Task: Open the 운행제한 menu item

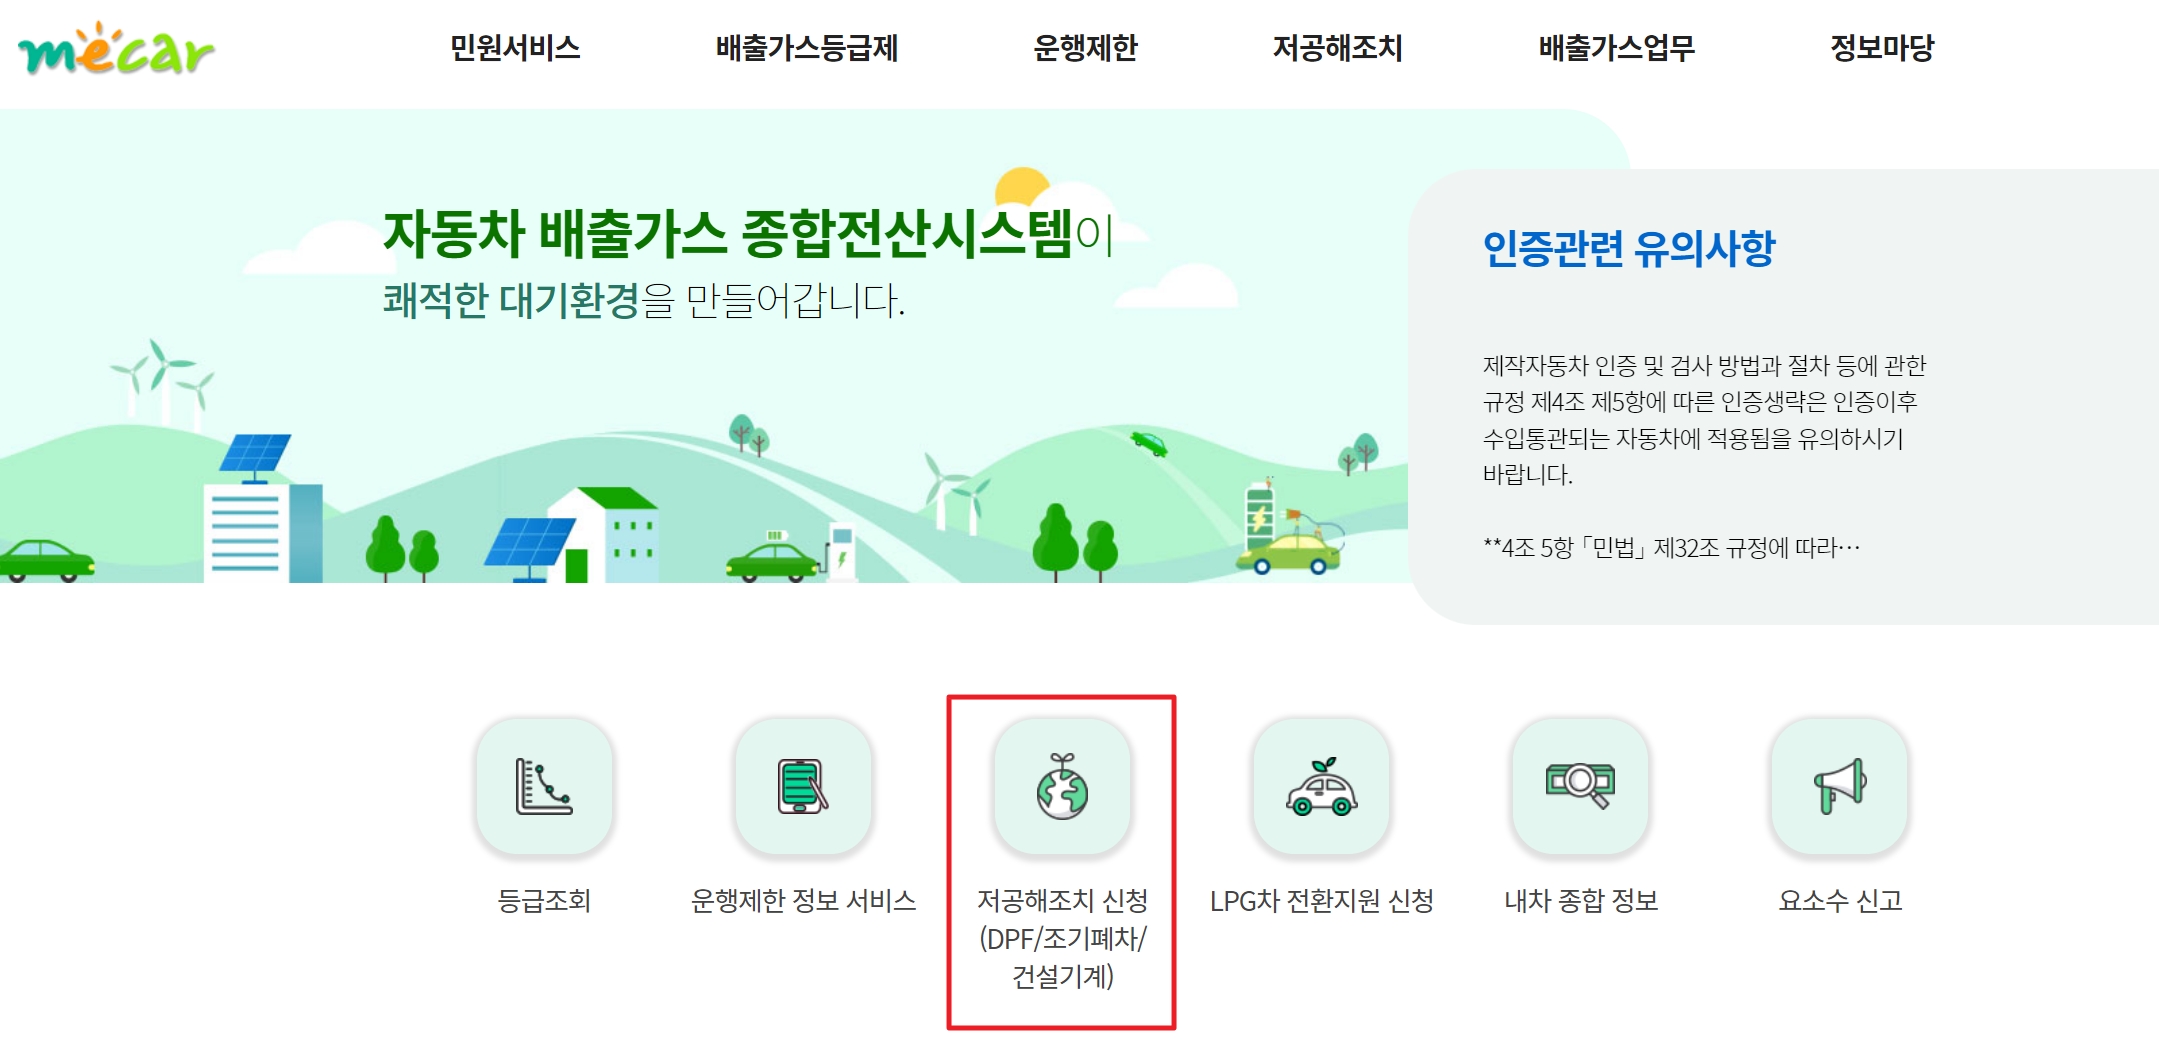Action: [x=1085, y=48]
